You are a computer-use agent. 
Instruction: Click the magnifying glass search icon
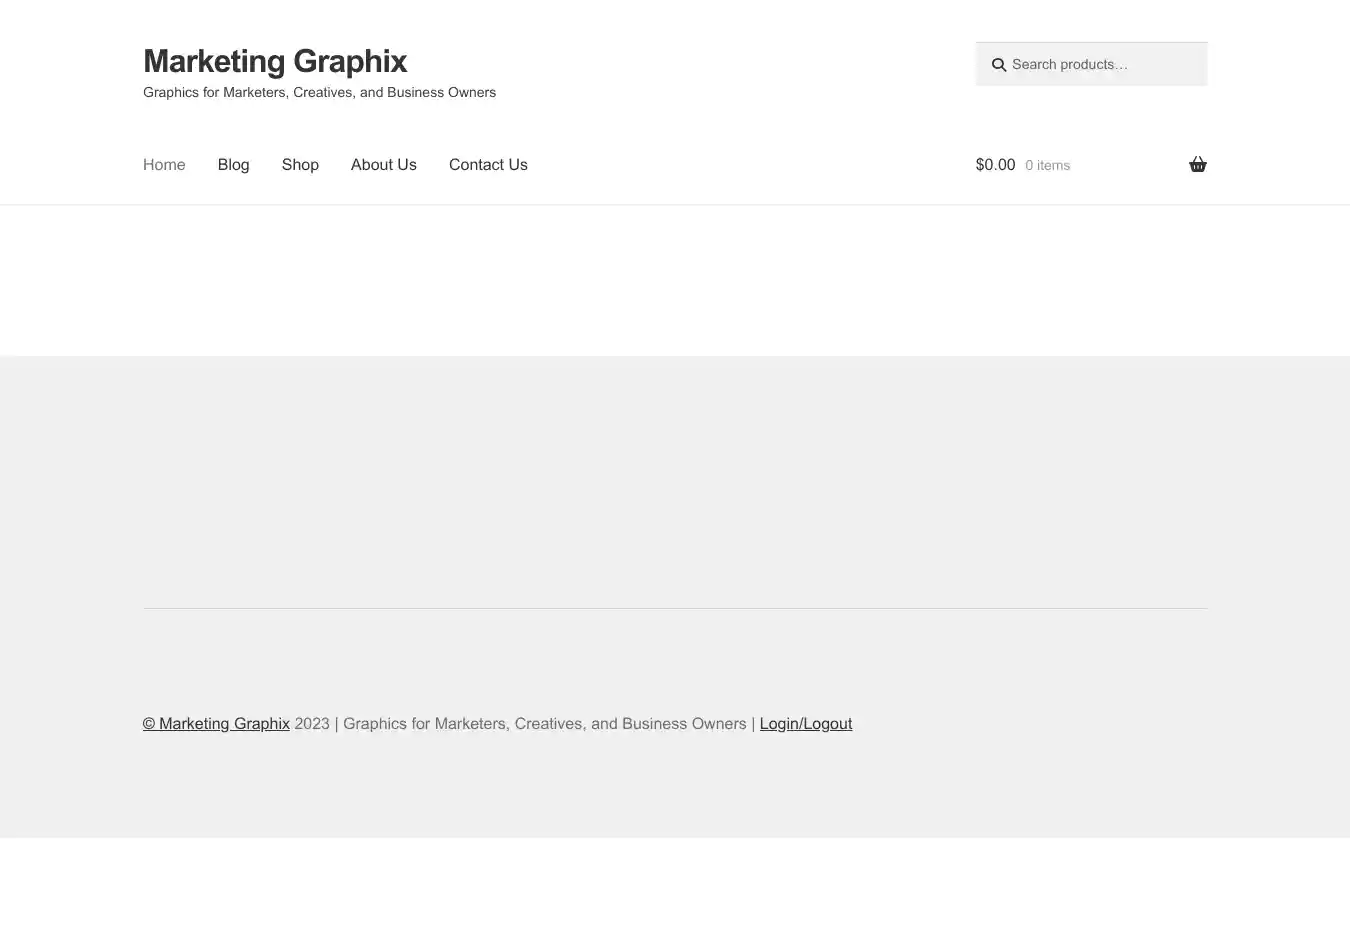click(998, 65)
